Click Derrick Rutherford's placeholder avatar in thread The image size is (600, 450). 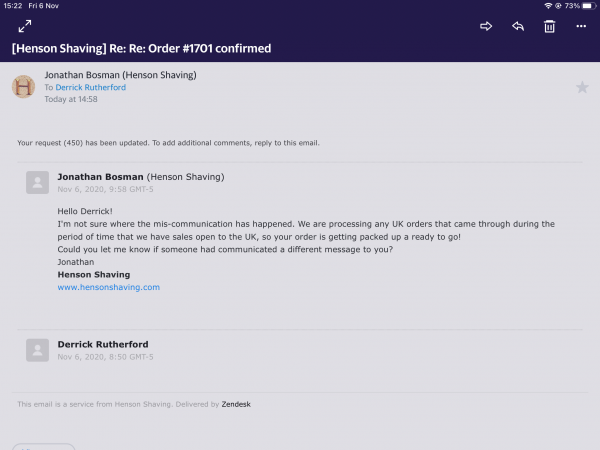[x=38, y=350]
